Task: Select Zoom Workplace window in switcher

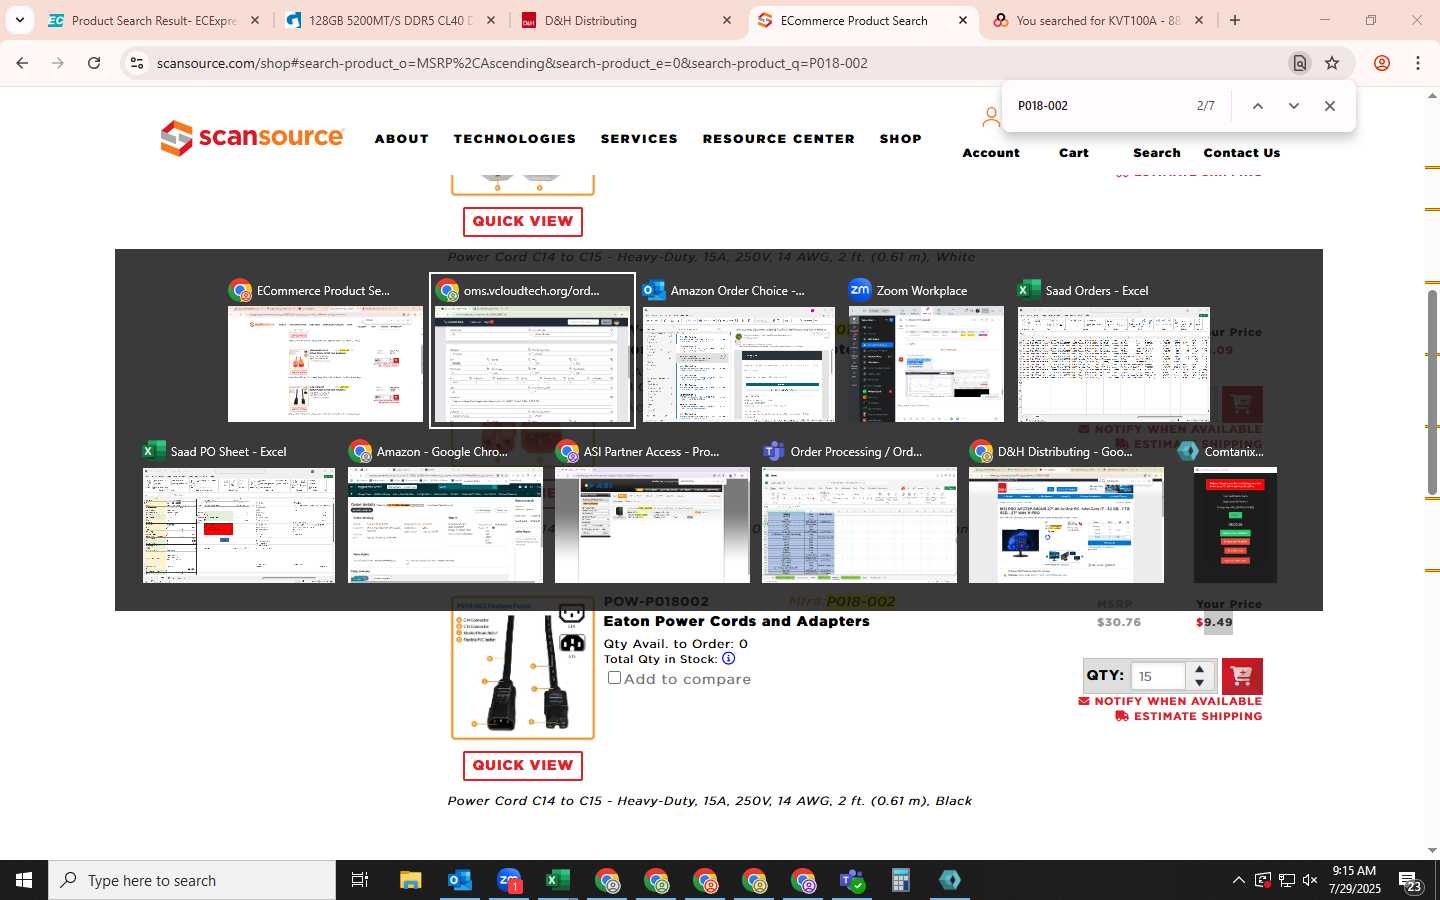Action: click(x=925, y=352)
